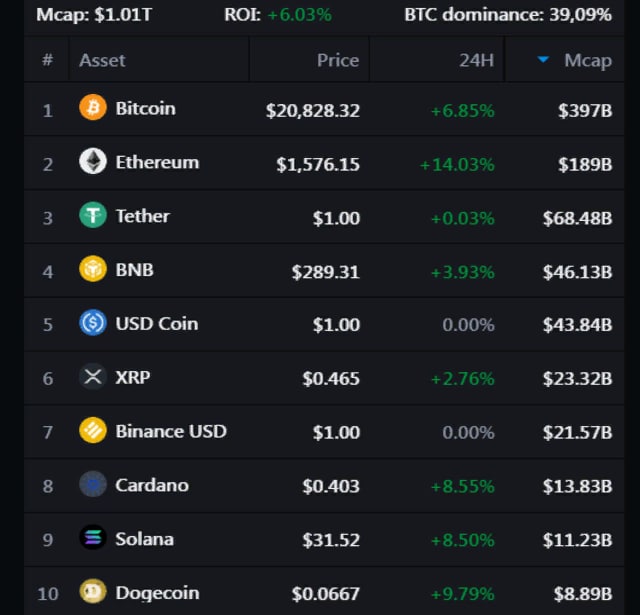
Task: Click Solana's +8.50% change value
Action: [x=463, y=540]
